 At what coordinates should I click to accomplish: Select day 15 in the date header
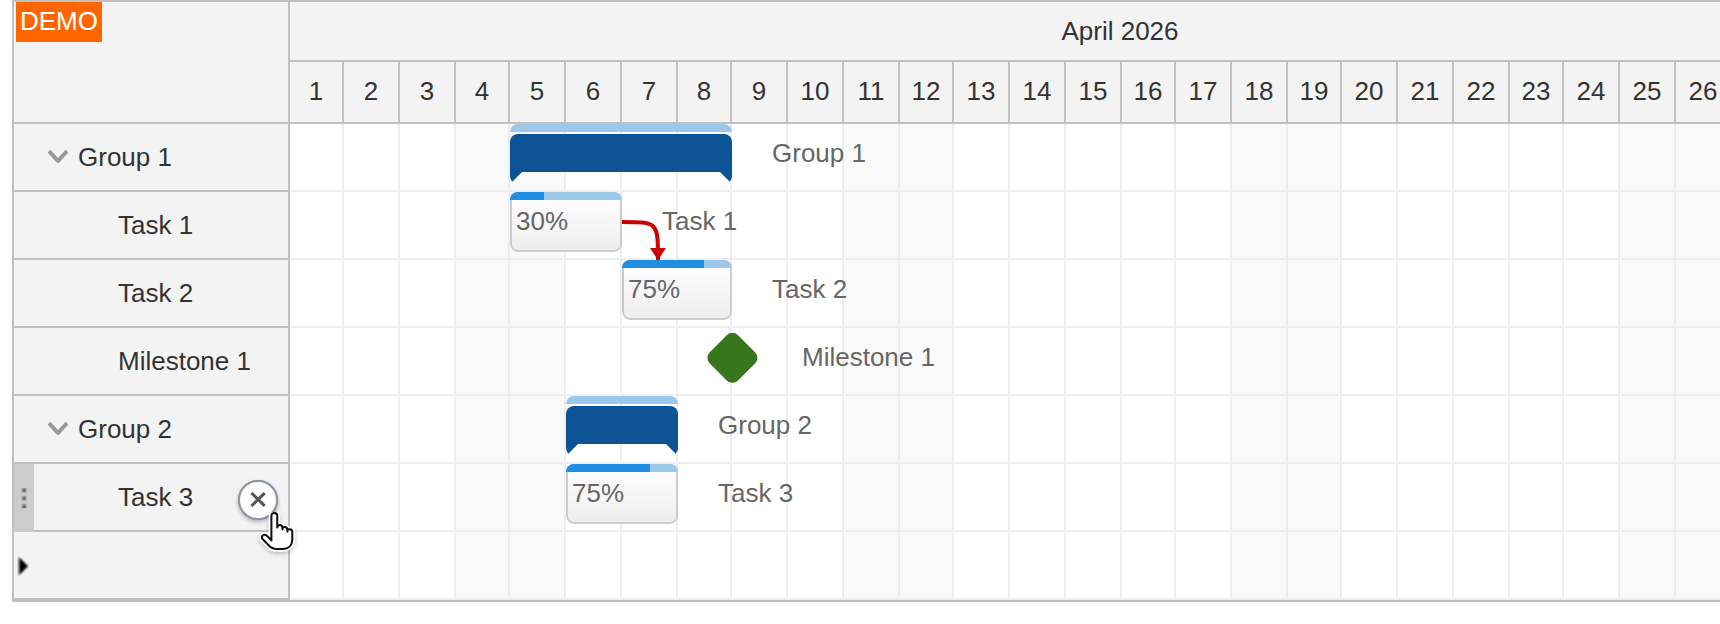pyautogui.click(x=1092, y=91)
